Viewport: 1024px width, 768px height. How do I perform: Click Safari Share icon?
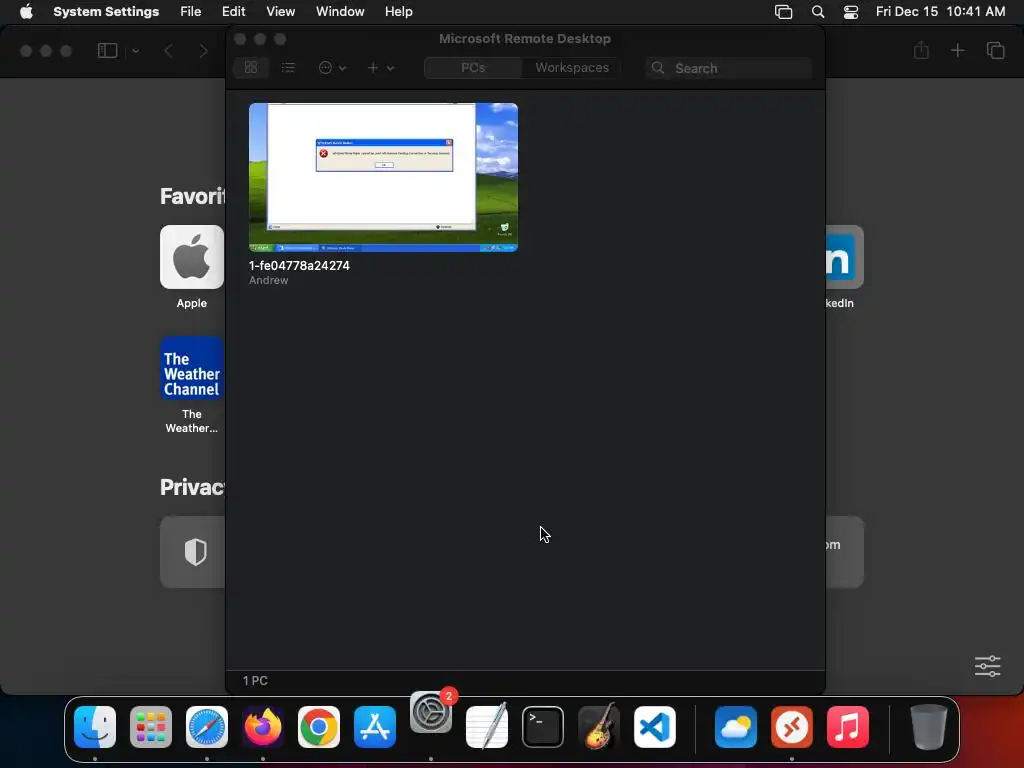[921, 50]
